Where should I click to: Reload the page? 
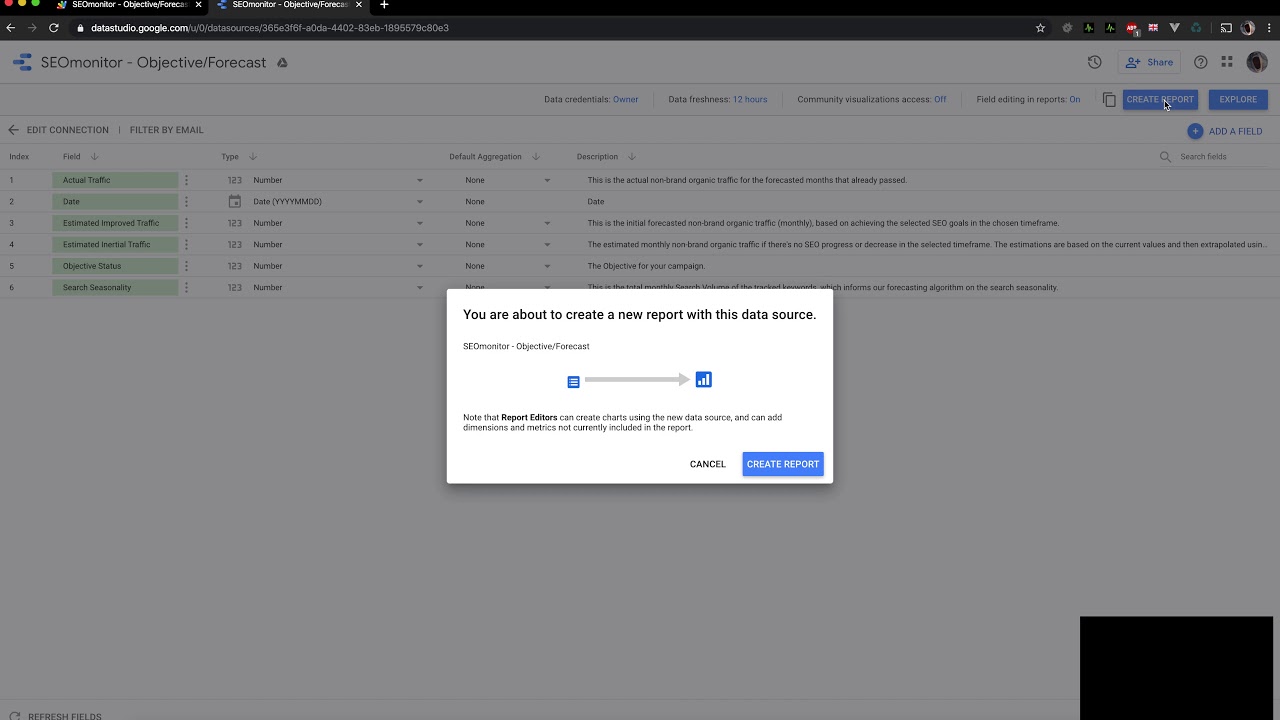pyautogui.click(x=54, y=28)
